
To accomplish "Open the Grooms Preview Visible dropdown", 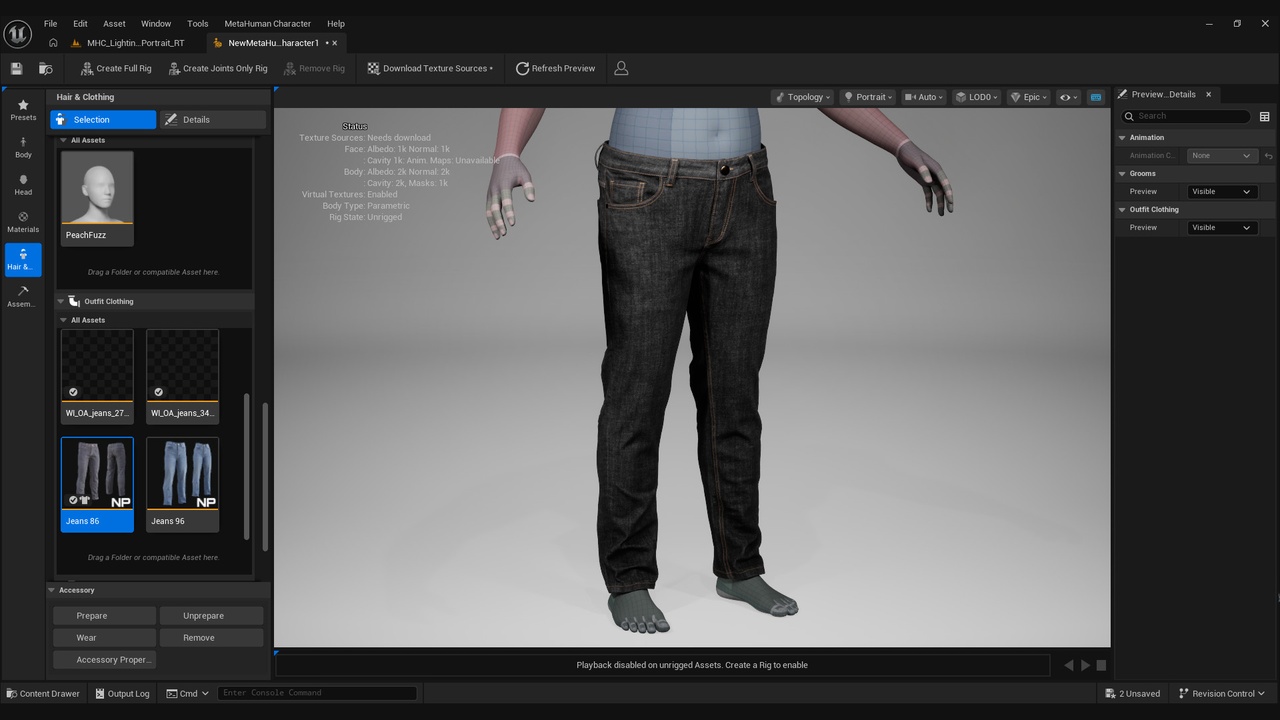I will pos(1221,192).
